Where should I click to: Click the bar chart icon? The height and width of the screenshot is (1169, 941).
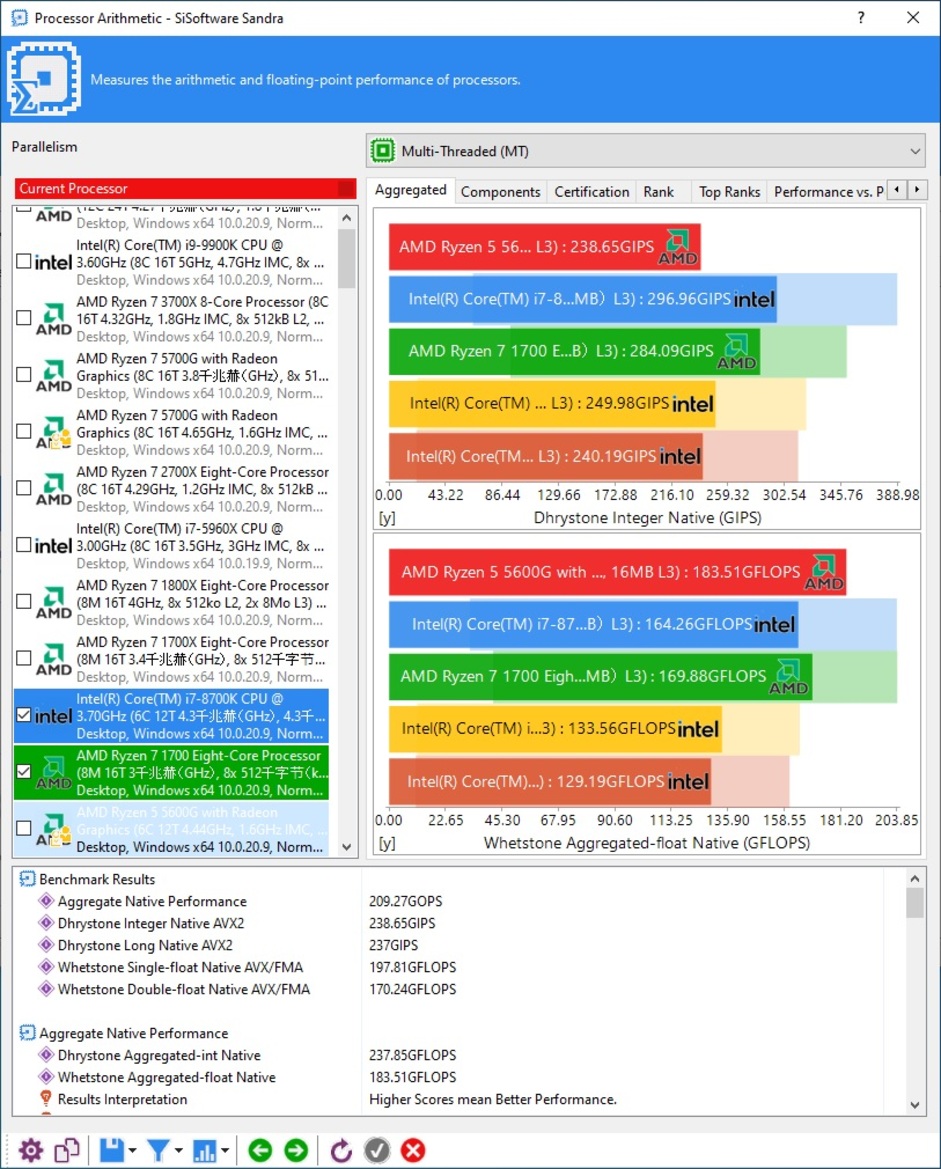(x=205, y=1150)
